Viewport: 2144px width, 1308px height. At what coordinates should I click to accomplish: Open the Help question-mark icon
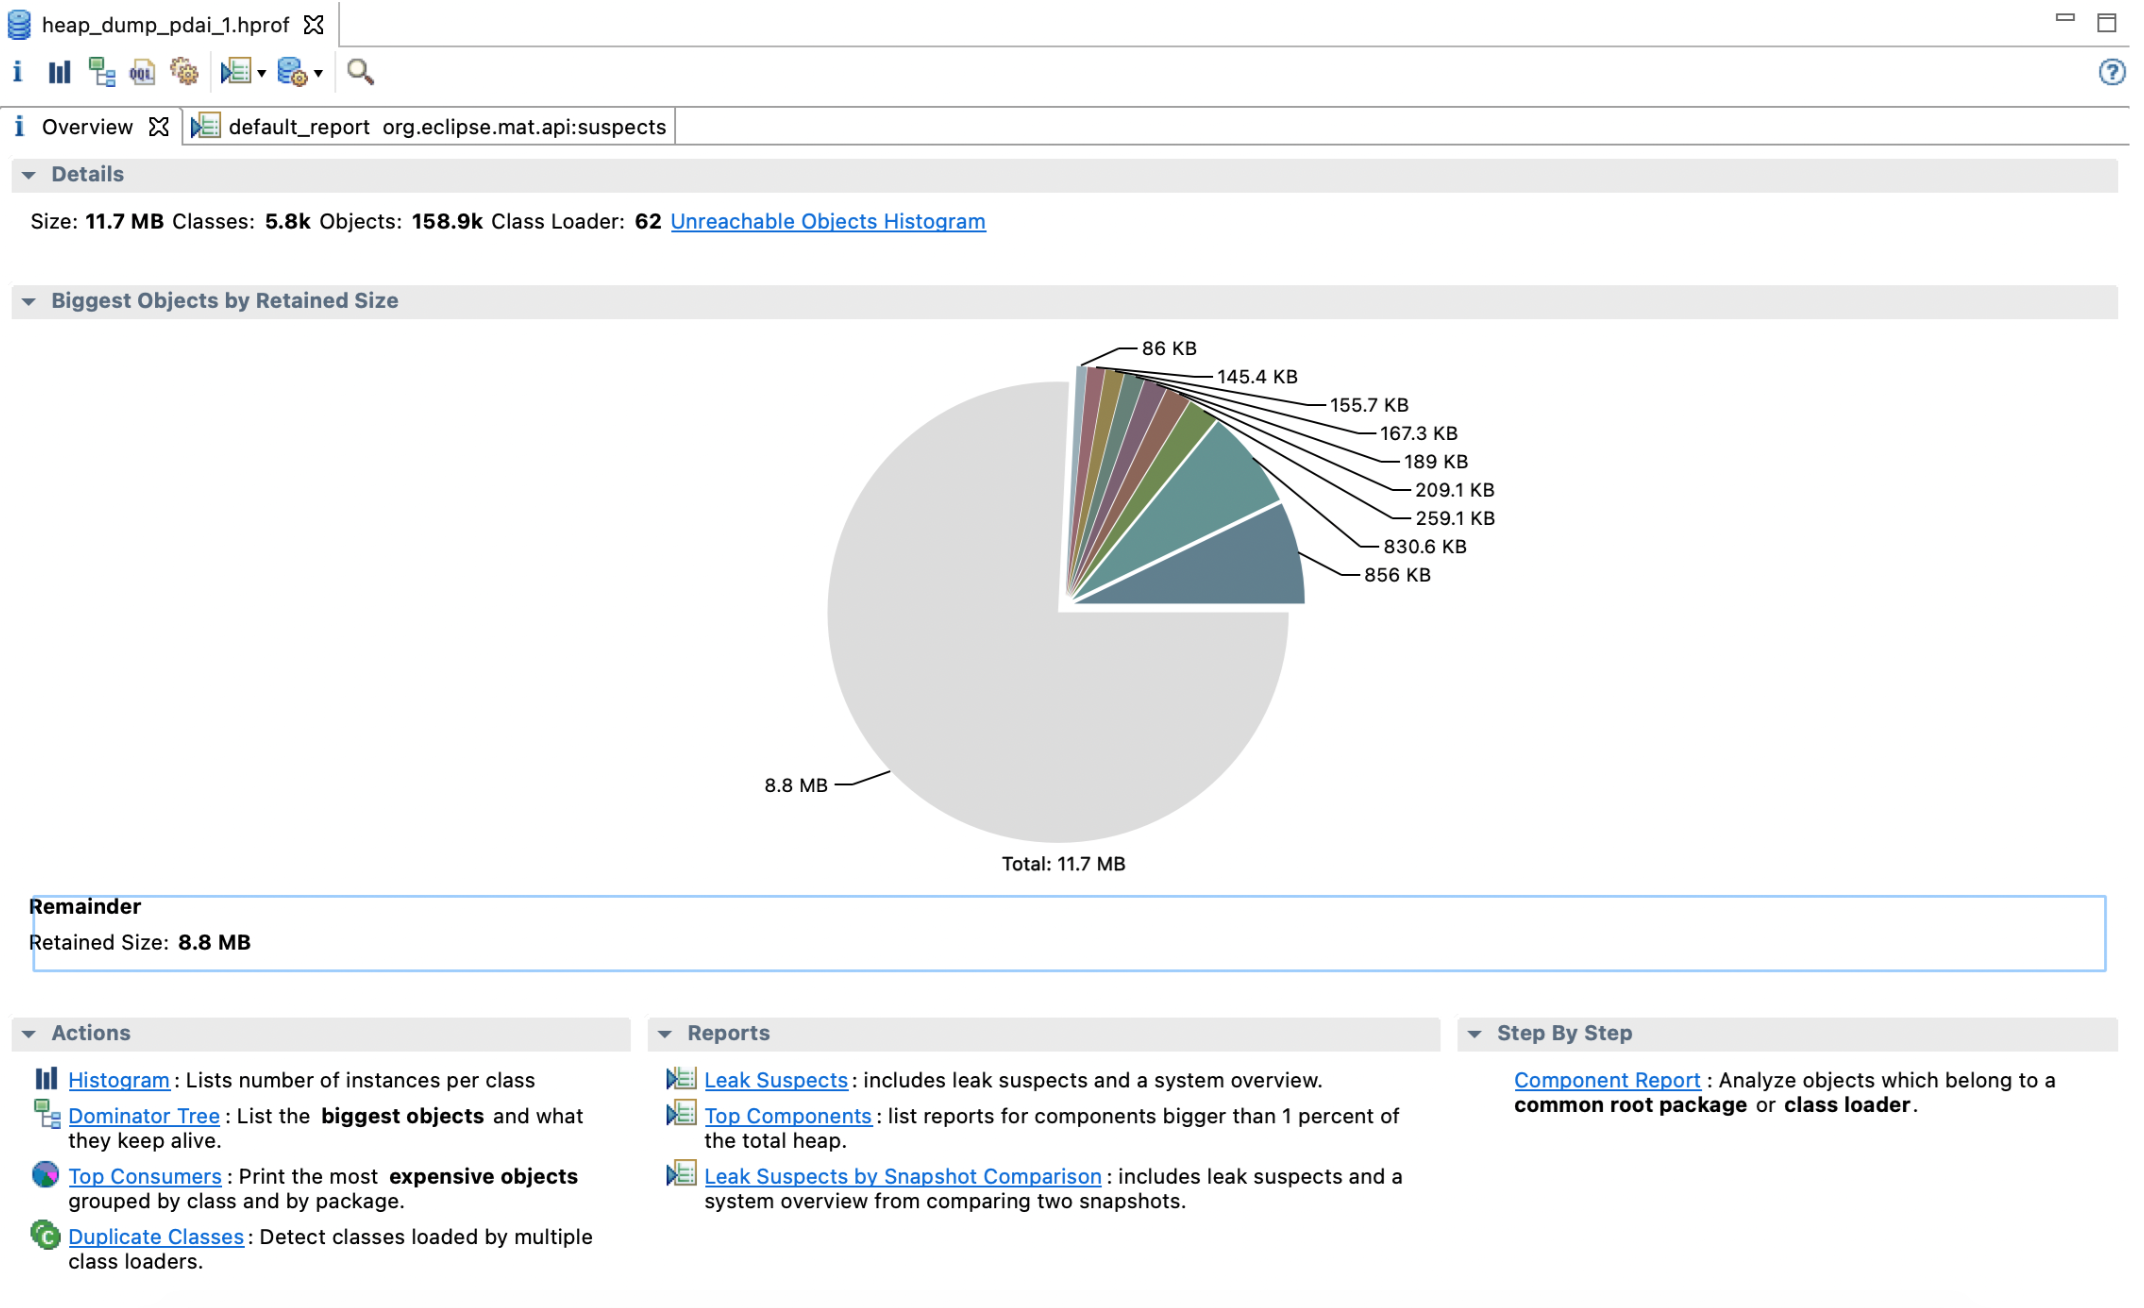coord(2111,72)
